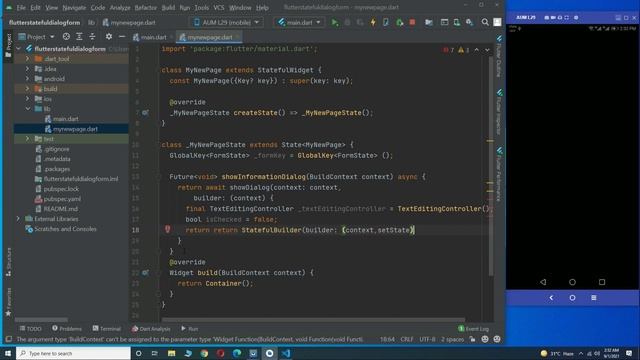This screenshot has height=360, width=640.
Task: Open Search Everywhere magnifier icon
Action: pyautogui.click(x=485, y=22)
